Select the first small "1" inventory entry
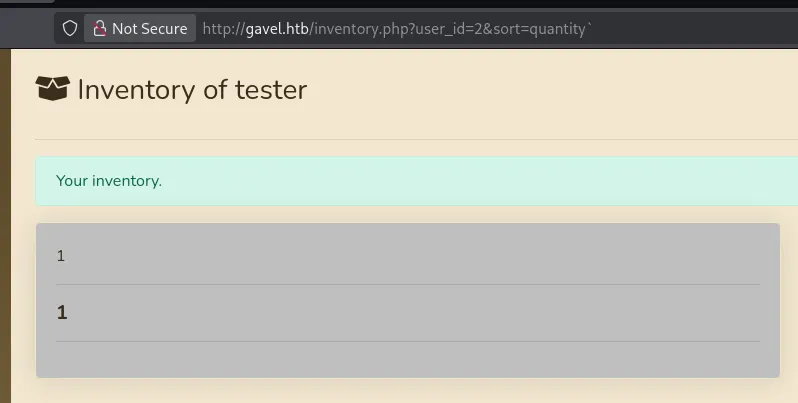The image size is (798, 403). [61, 256]
